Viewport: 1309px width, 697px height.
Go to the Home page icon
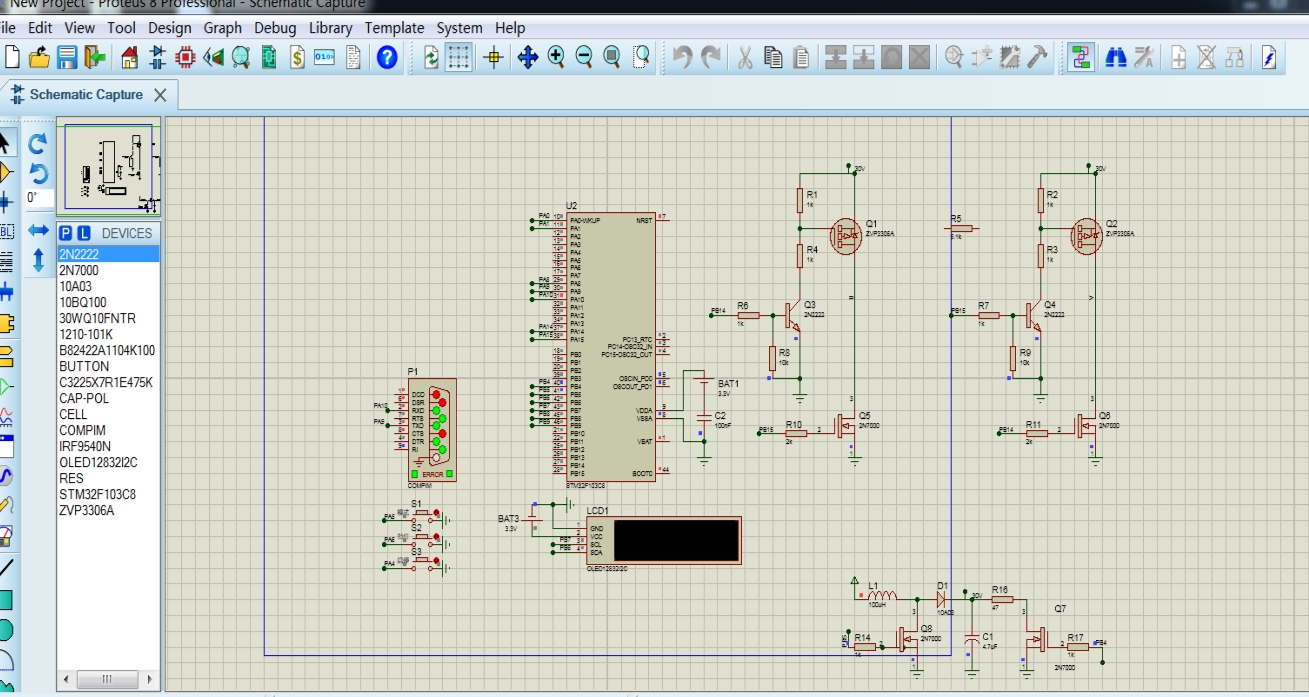pyautogui.click(x=130, y=57)
